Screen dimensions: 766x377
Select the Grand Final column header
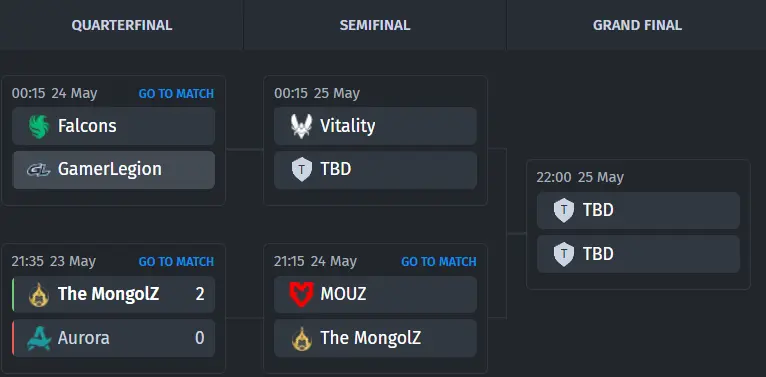(x=637, y=25)
